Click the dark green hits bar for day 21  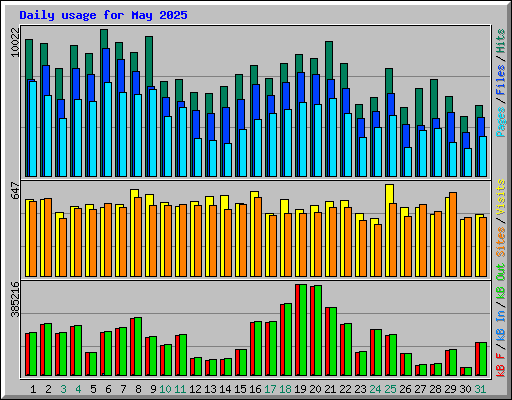(329, 60)
